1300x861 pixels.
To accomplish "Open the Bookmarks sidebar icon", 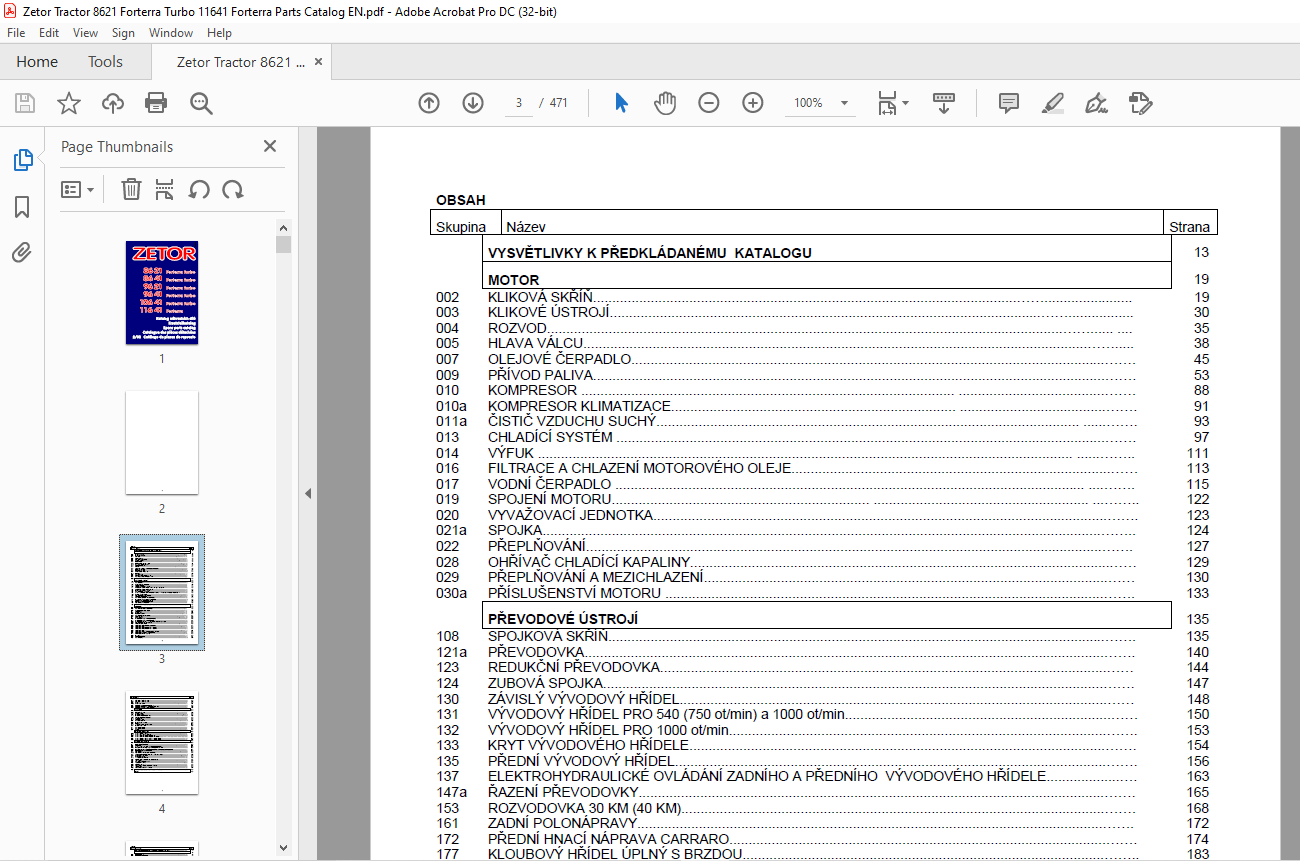I will coord(22,207).
